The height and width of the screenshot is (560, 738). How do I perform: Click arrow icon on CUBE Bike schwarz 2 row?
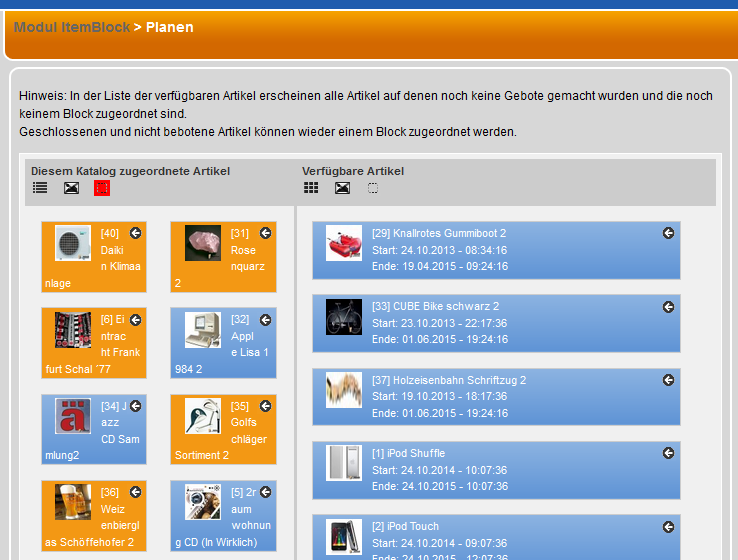[x=668, y=307]
